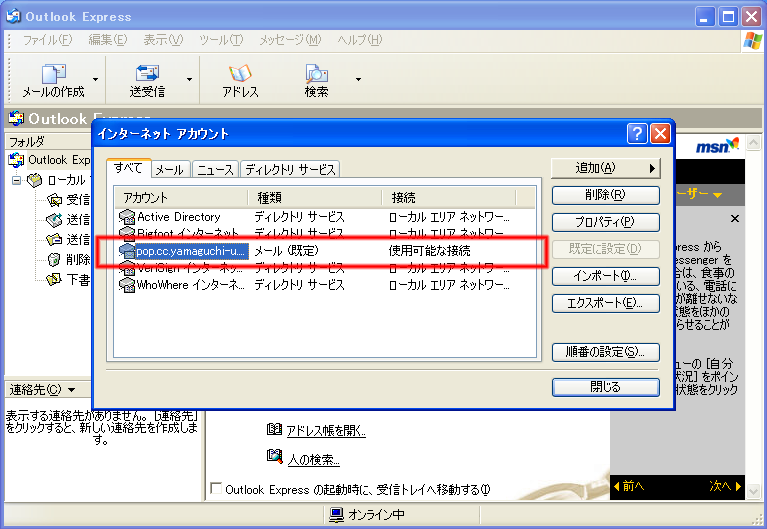Toggle 起動時に受信トレイへ移動する checkbox
Image resolution: width=767 pixels, height=529 pixels.
[x=215, y=488]
